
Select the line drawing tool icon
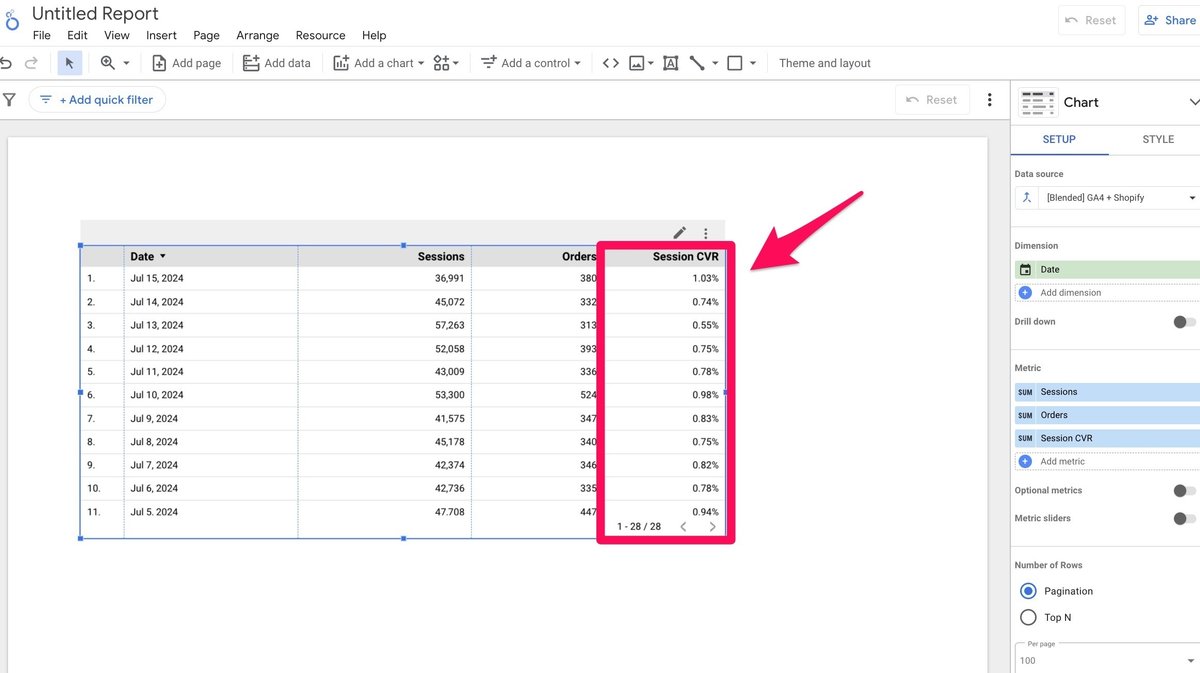pos(697,63)
